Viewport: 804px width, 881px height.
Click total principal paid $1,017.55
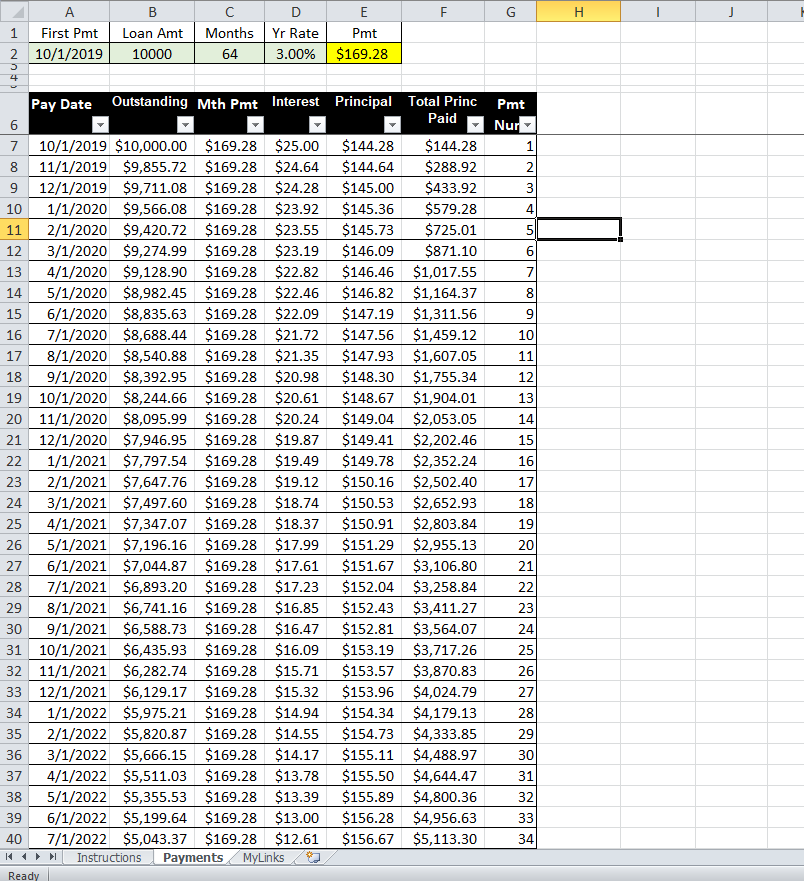point(443,272)
